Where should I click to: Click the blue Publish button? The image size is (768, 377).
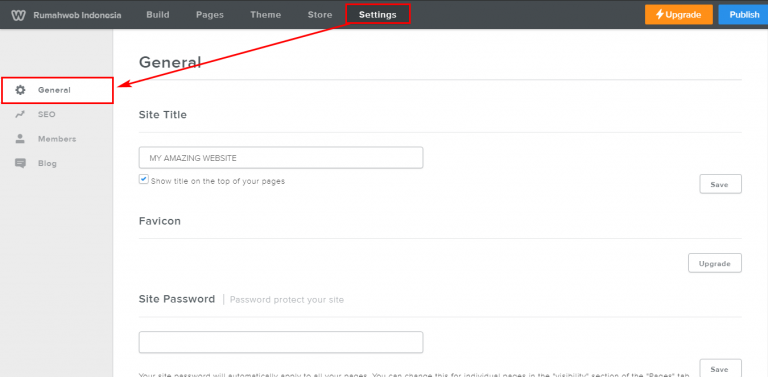point(744,15)
